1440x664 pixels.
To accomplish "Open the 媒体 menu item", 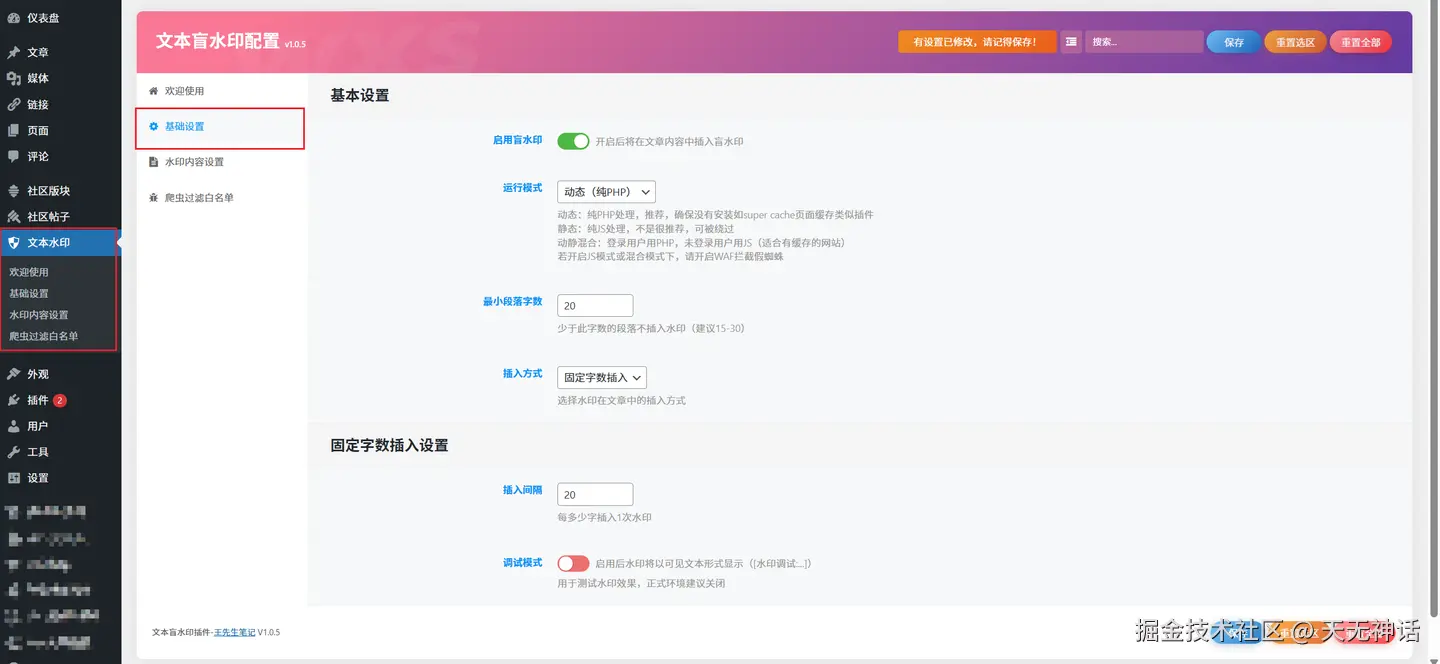I will click(60, 78).
